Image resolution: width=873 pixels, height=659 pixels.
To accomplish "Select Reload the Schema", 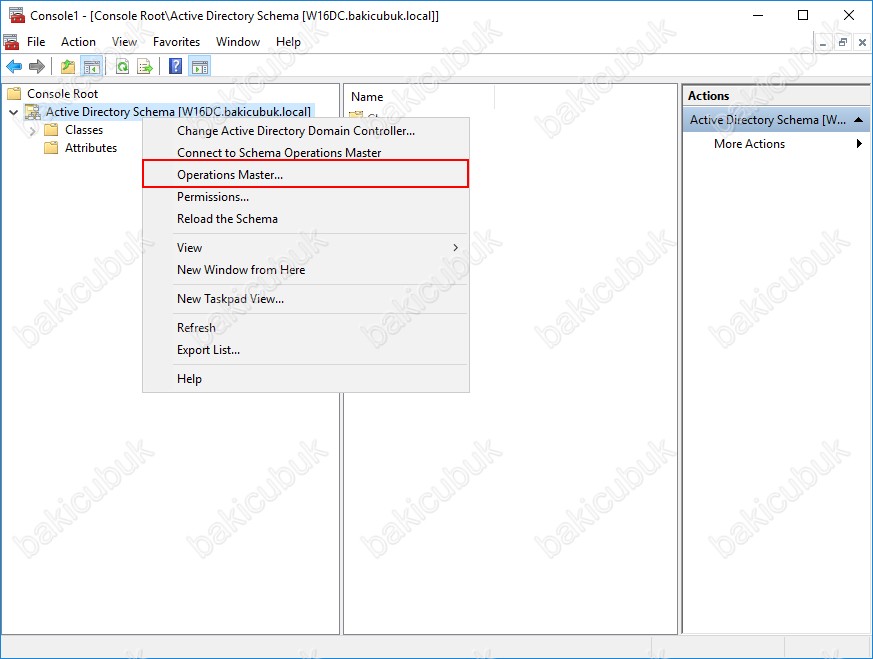I will coord(306,219).
